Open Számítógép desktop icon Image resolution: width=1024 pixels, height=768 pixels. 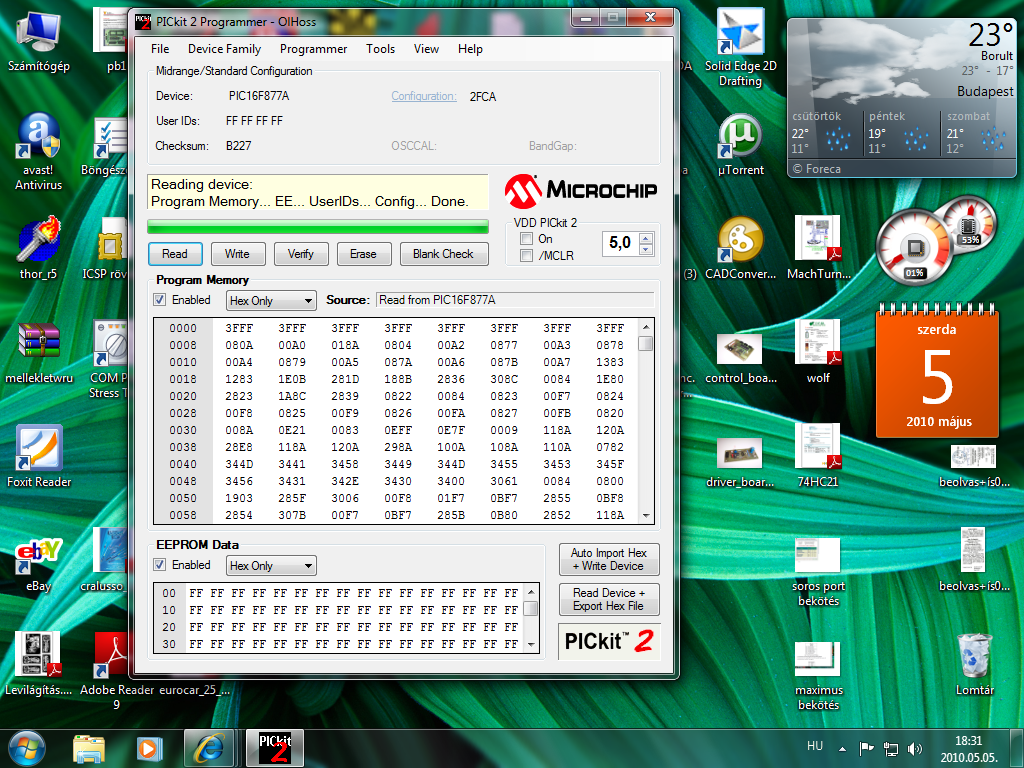pyautogui.click(x=39, y=40)
